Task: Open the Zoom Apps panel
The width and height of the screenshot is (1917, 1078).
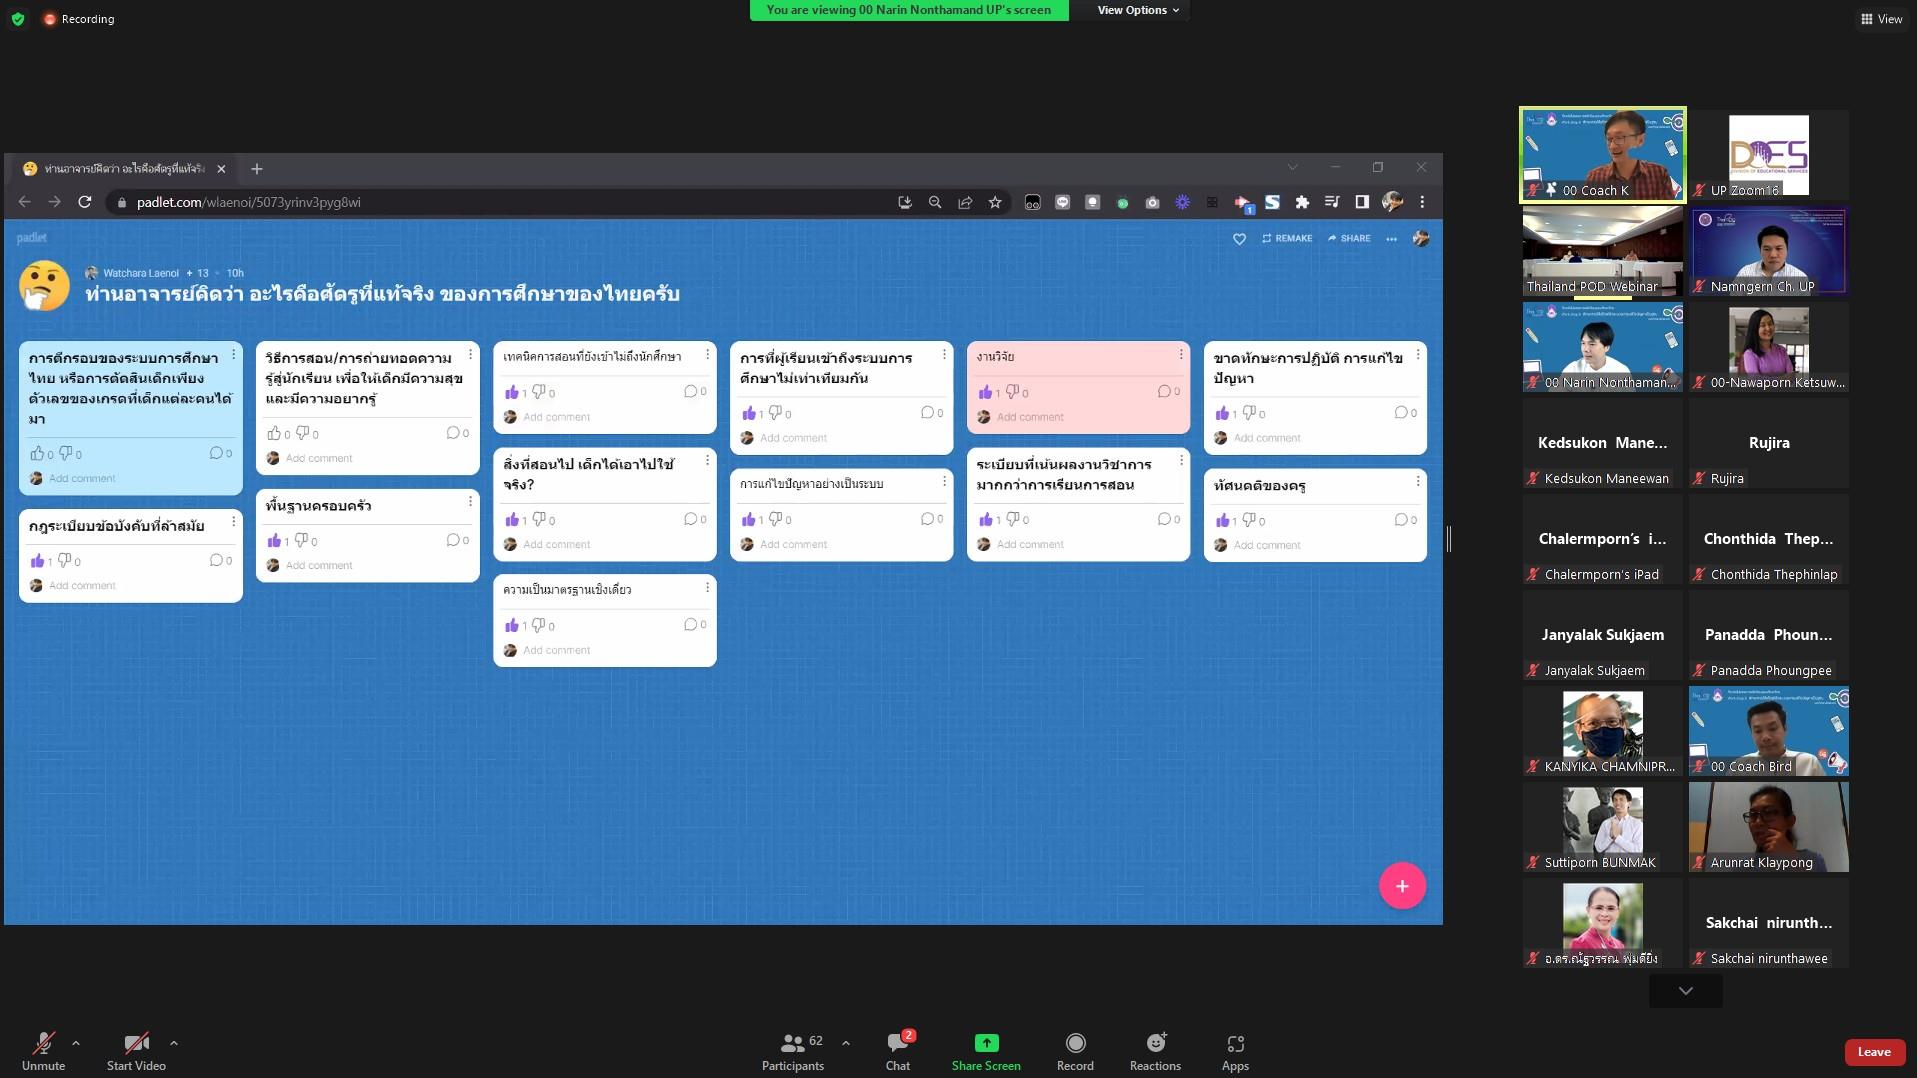Action: coord(1235,1051)
